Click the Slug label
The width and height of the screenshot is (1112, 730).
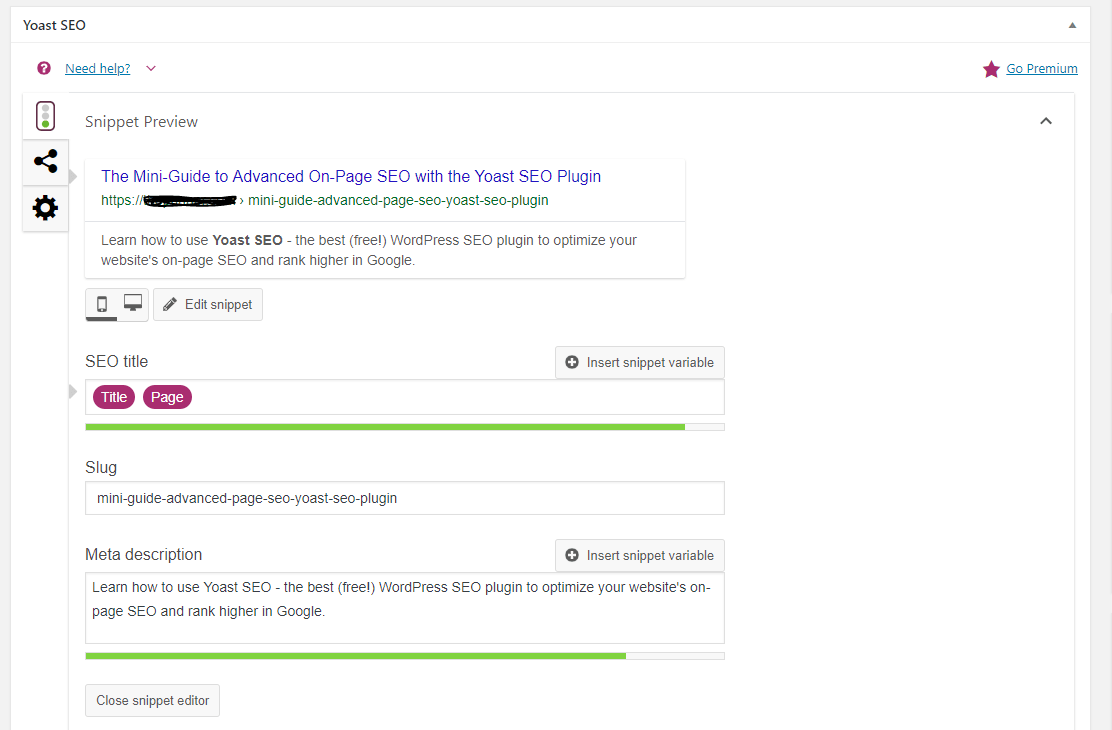(x=101, y=468)
